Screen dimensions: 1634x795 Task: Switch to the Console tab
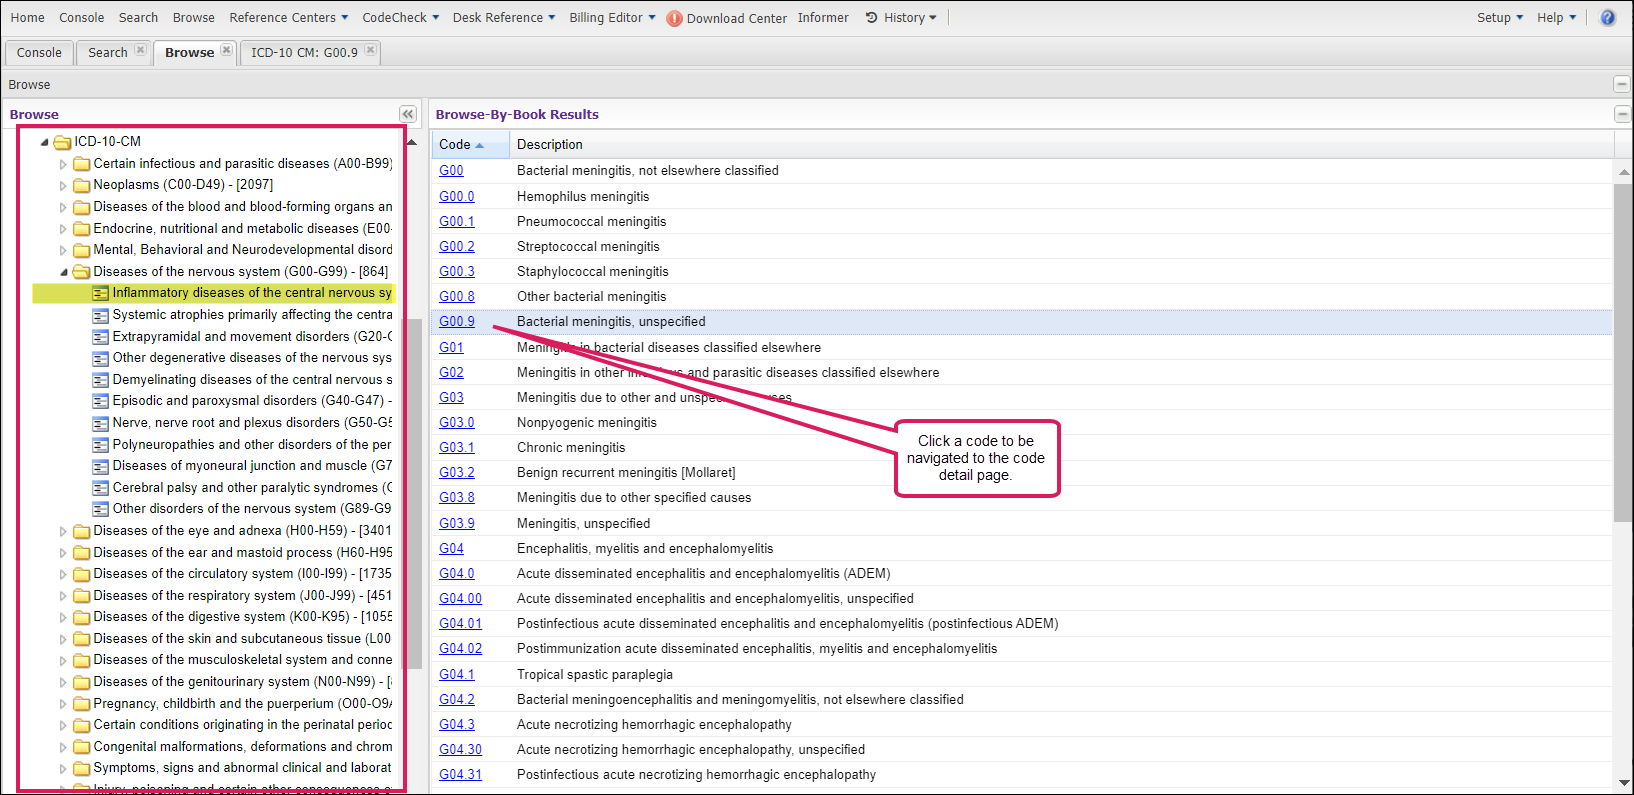(x=39, y=52)
